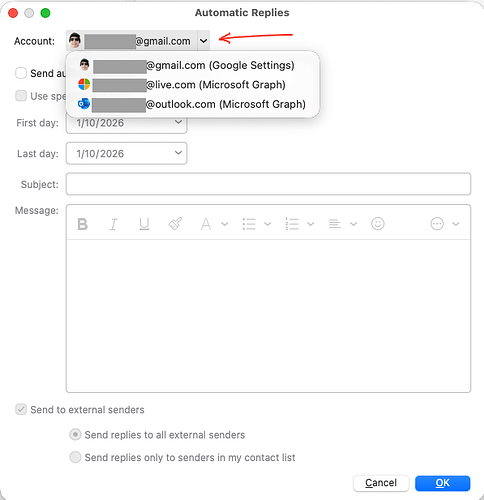Select the highlight brush formatting icon

click(x=175, y=224)
